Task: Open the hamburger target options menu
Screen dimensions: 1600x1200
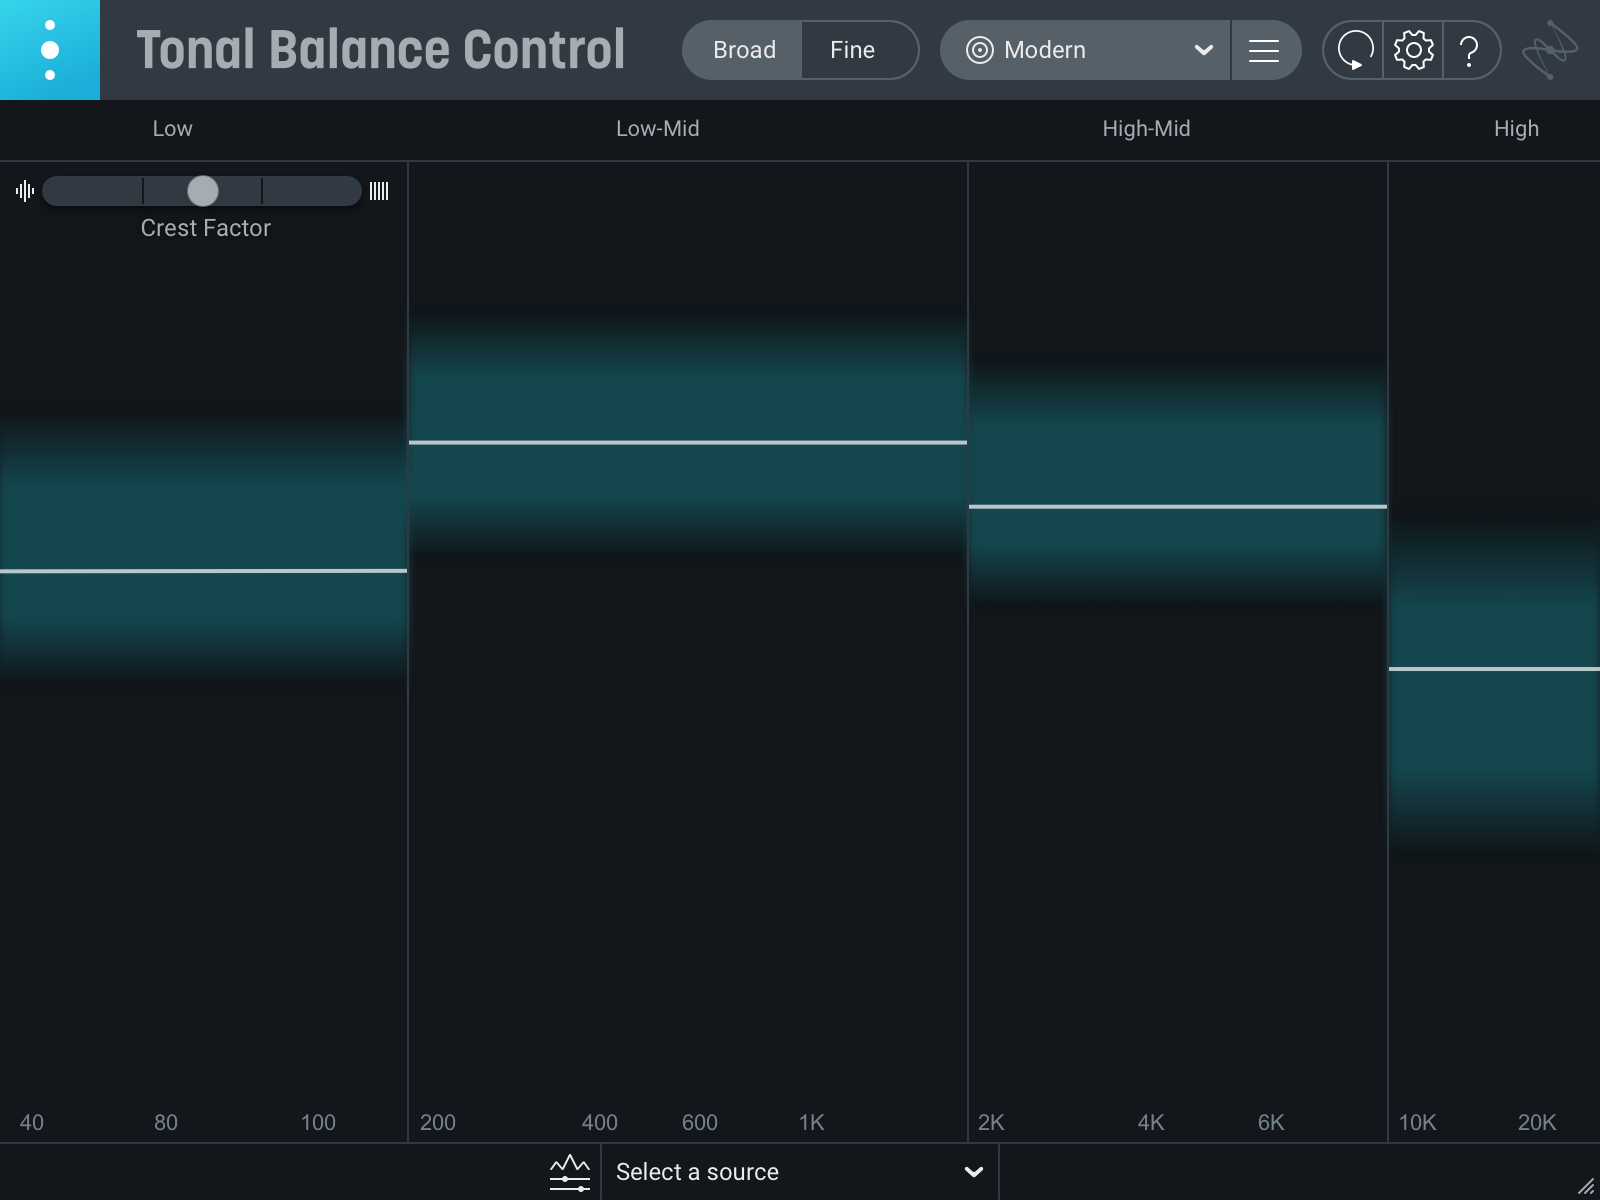Action: pos(1264,50)
